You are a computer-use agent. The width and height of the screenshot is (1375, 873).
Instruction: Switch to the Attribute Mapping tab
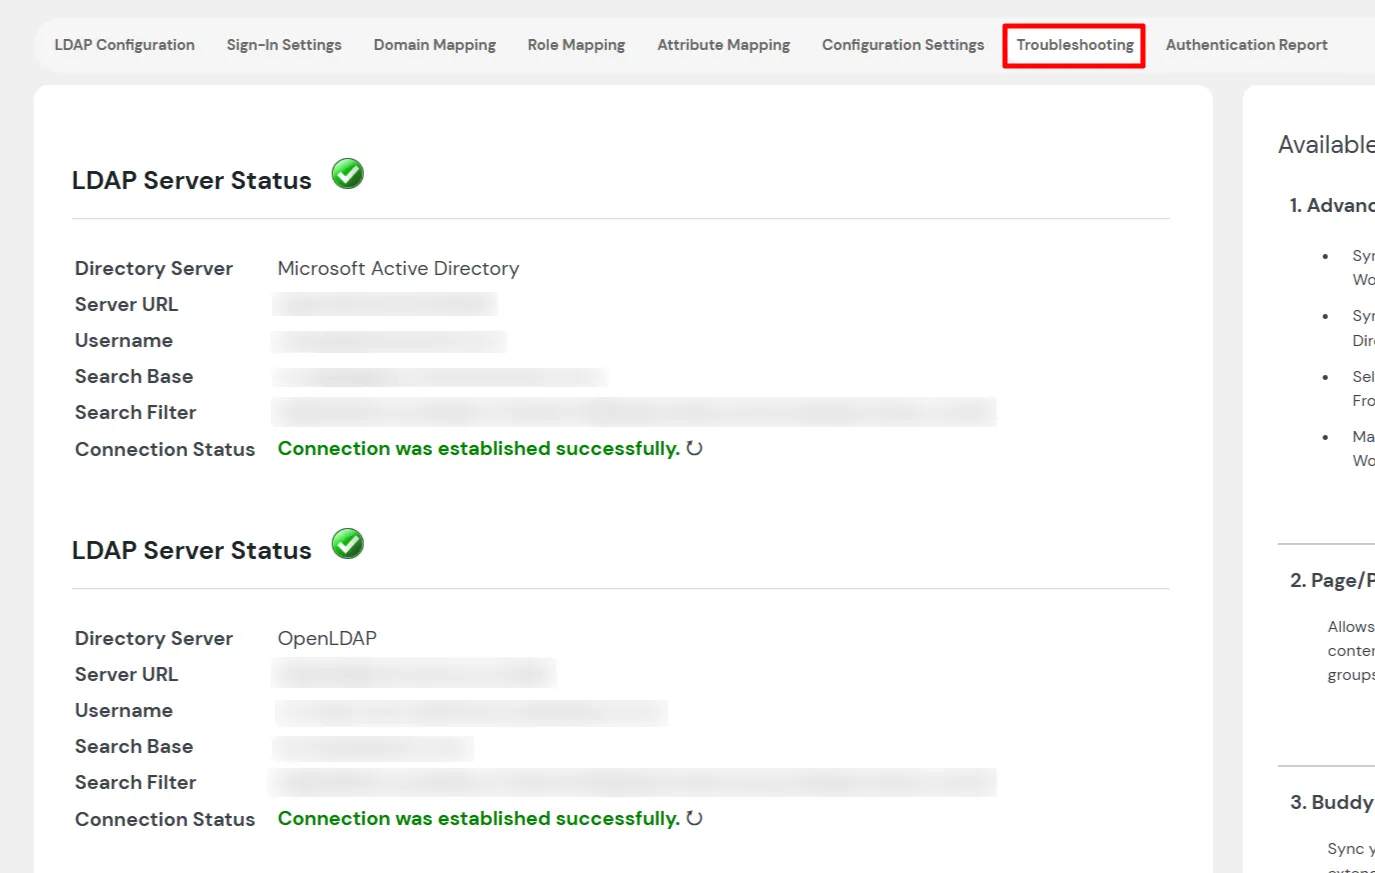click(723, 45)
